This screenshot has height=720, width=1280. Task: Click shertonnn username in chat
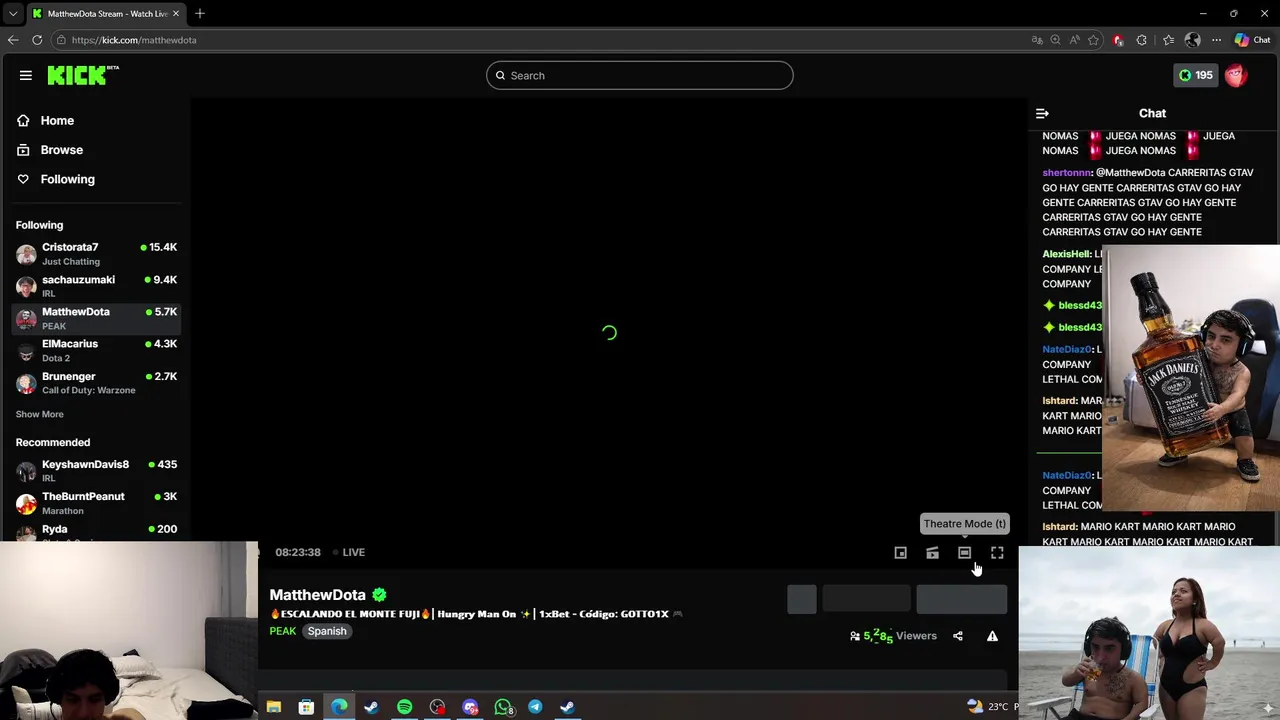click(x=1066, y=173)
